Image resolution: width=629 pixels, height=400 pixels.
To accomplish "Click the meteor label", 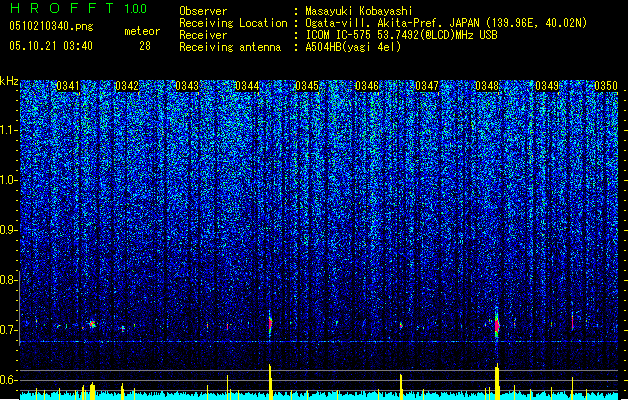I will [142, 31].
